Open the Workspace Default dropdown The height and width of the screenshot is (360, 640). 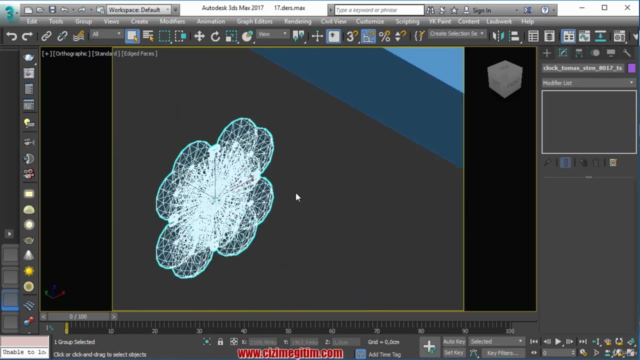(x=139, y=10)
